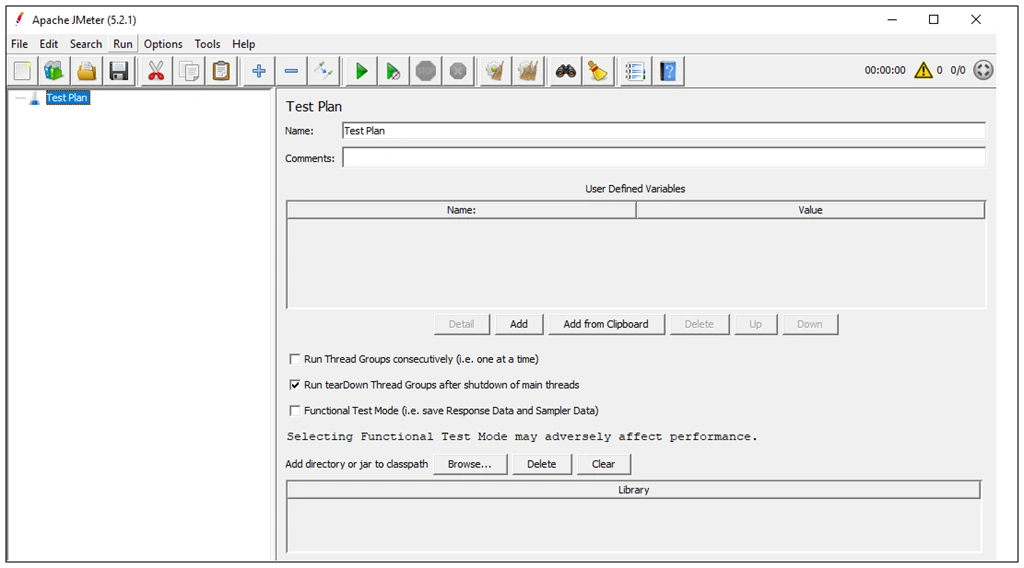Click the warning triangle log icon
This screenshot has height=568, width=1024.
(923, 70)
